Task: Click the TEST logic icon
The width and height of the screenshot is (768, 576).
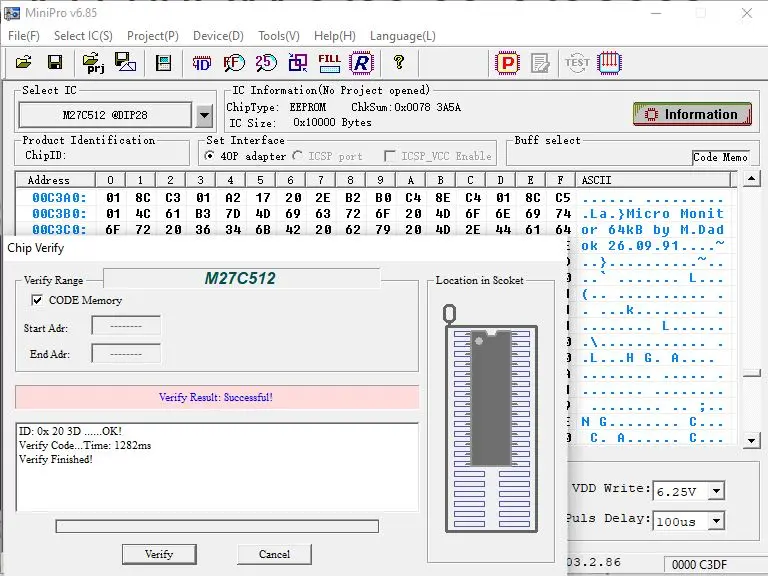Action: (577, 63)
